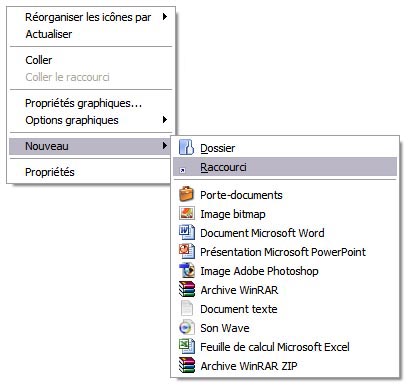415x389 pixels.
Task: Click the Son Wave media icon
Action: 186,327
